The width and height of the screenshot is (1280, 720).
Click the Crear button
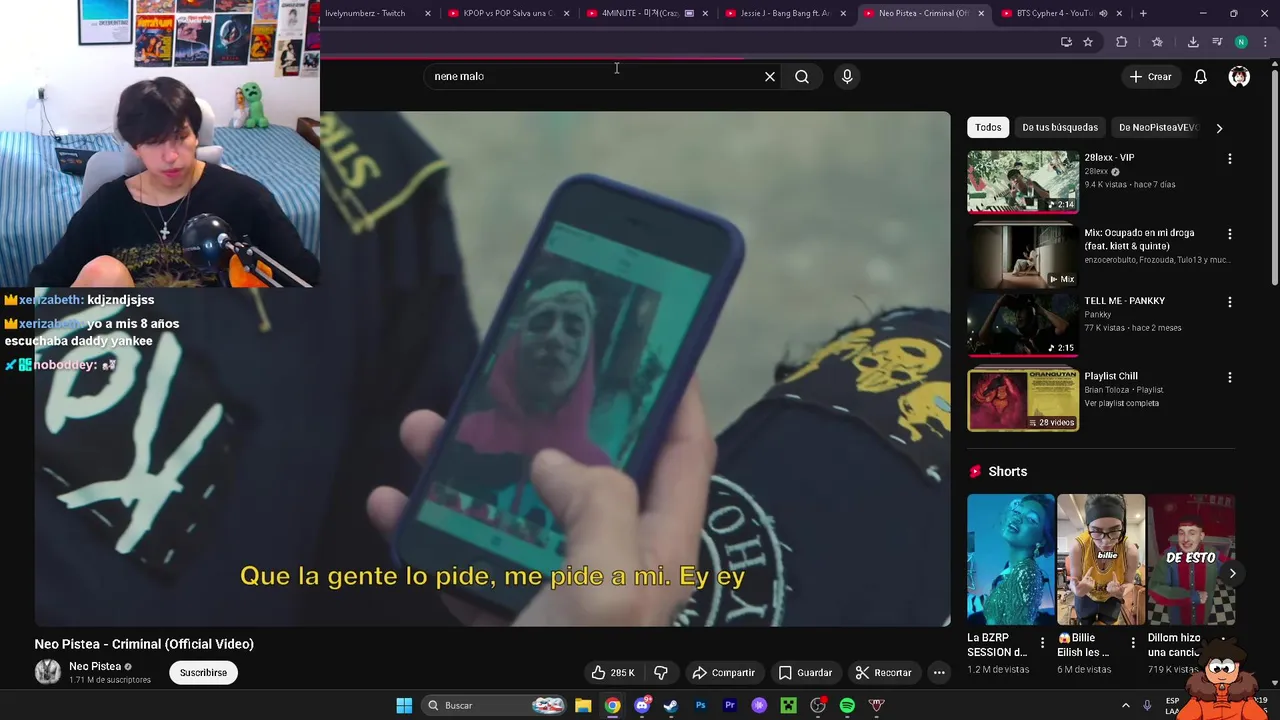coord(1151,76)
